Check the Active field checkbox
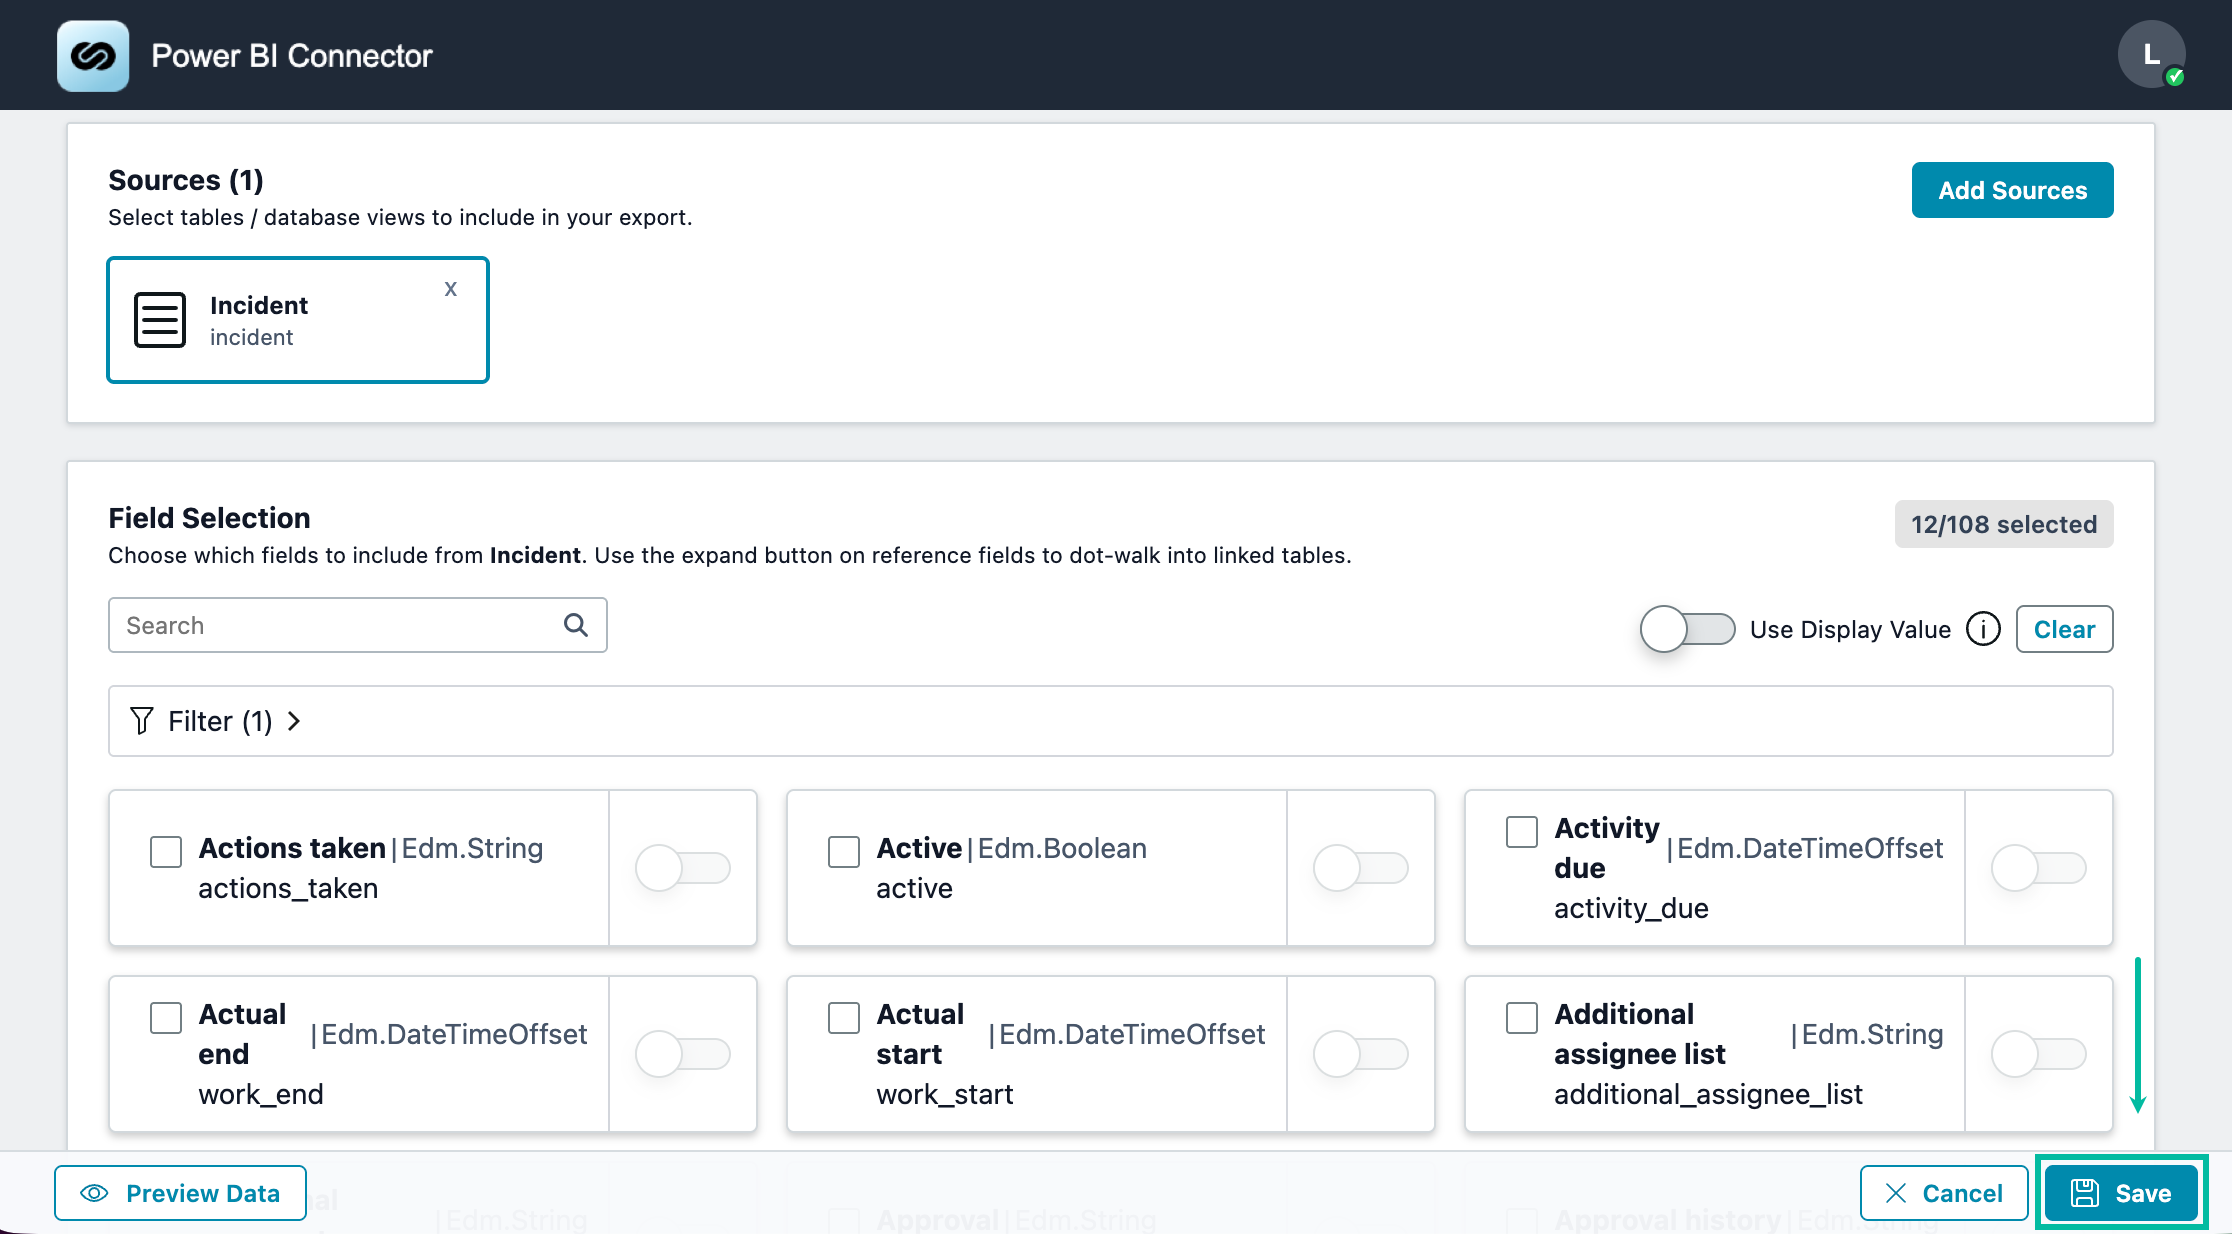 point(844,852)
